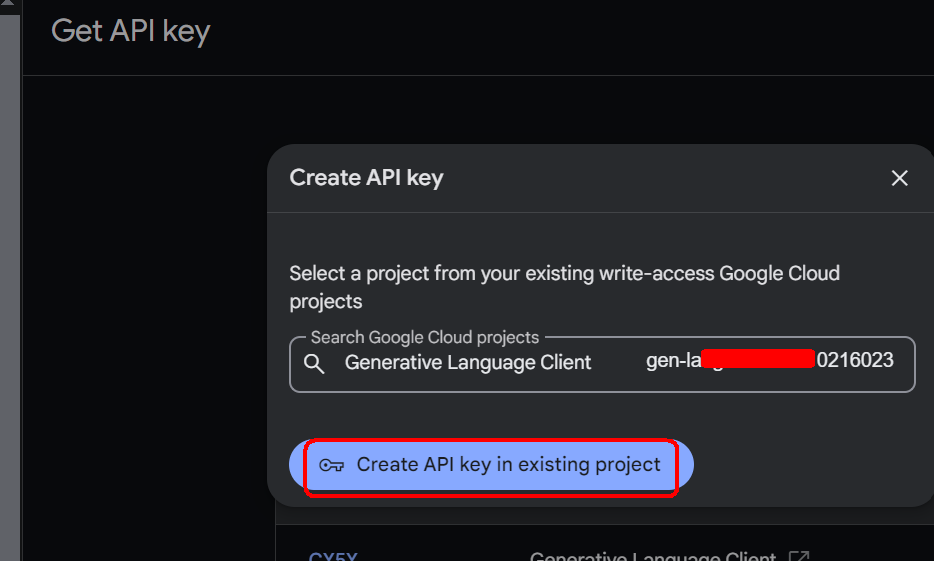
Task: Click the empty dialog area right of create button
Action: tap(804, 465)
